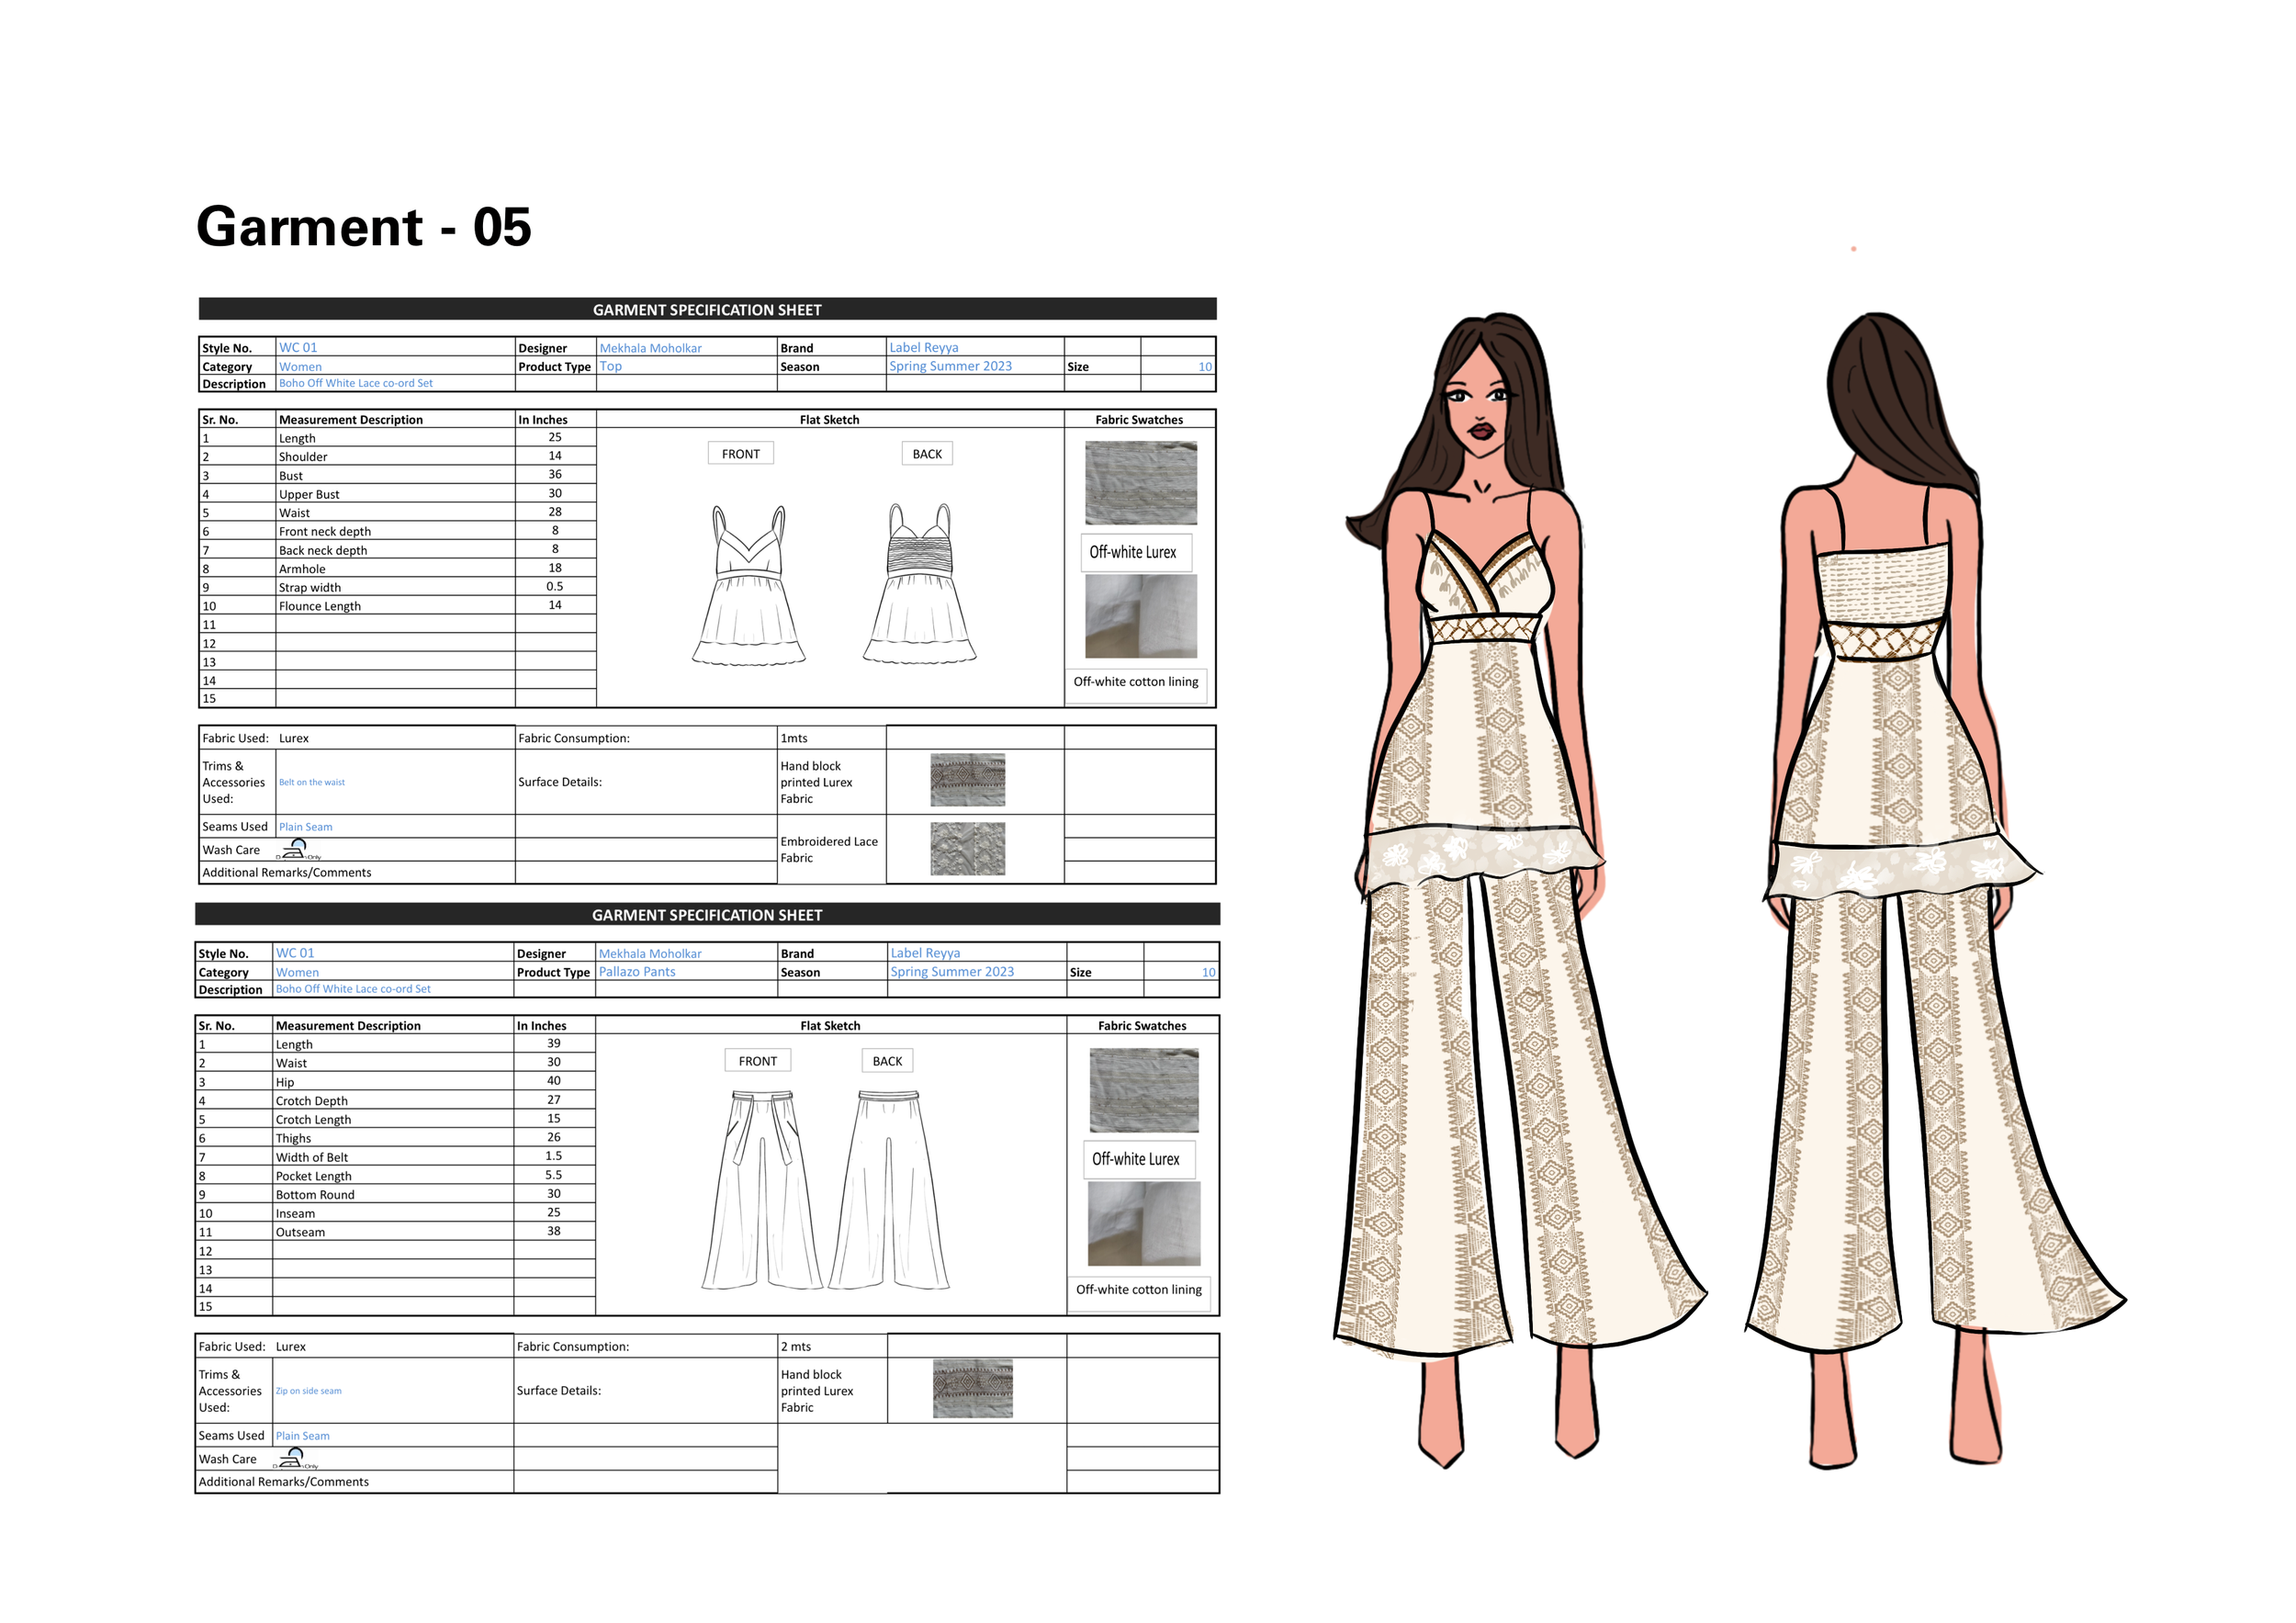Click the BACK label above pants sketch
2296x1623 pixels.
(887, 1061)
